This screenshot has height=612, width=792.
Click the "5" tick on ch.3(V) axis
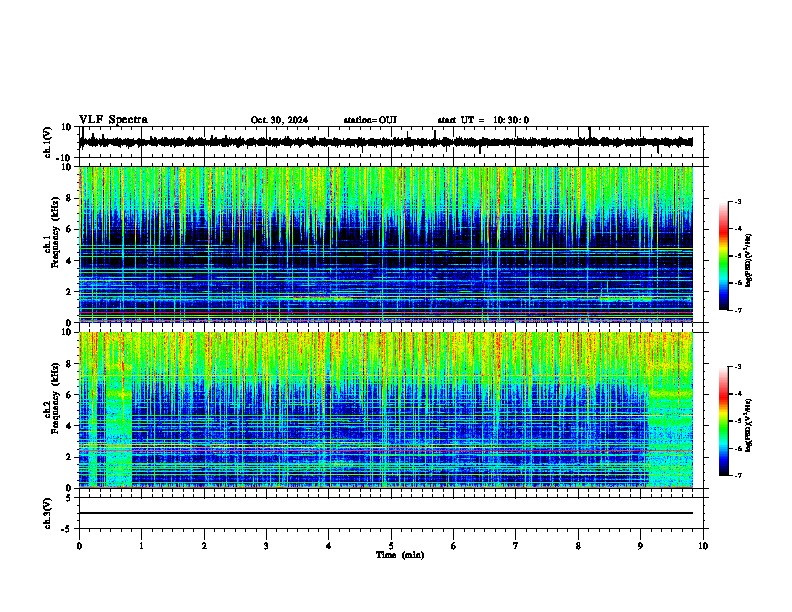pyautogui.click(x=69, y=497)
